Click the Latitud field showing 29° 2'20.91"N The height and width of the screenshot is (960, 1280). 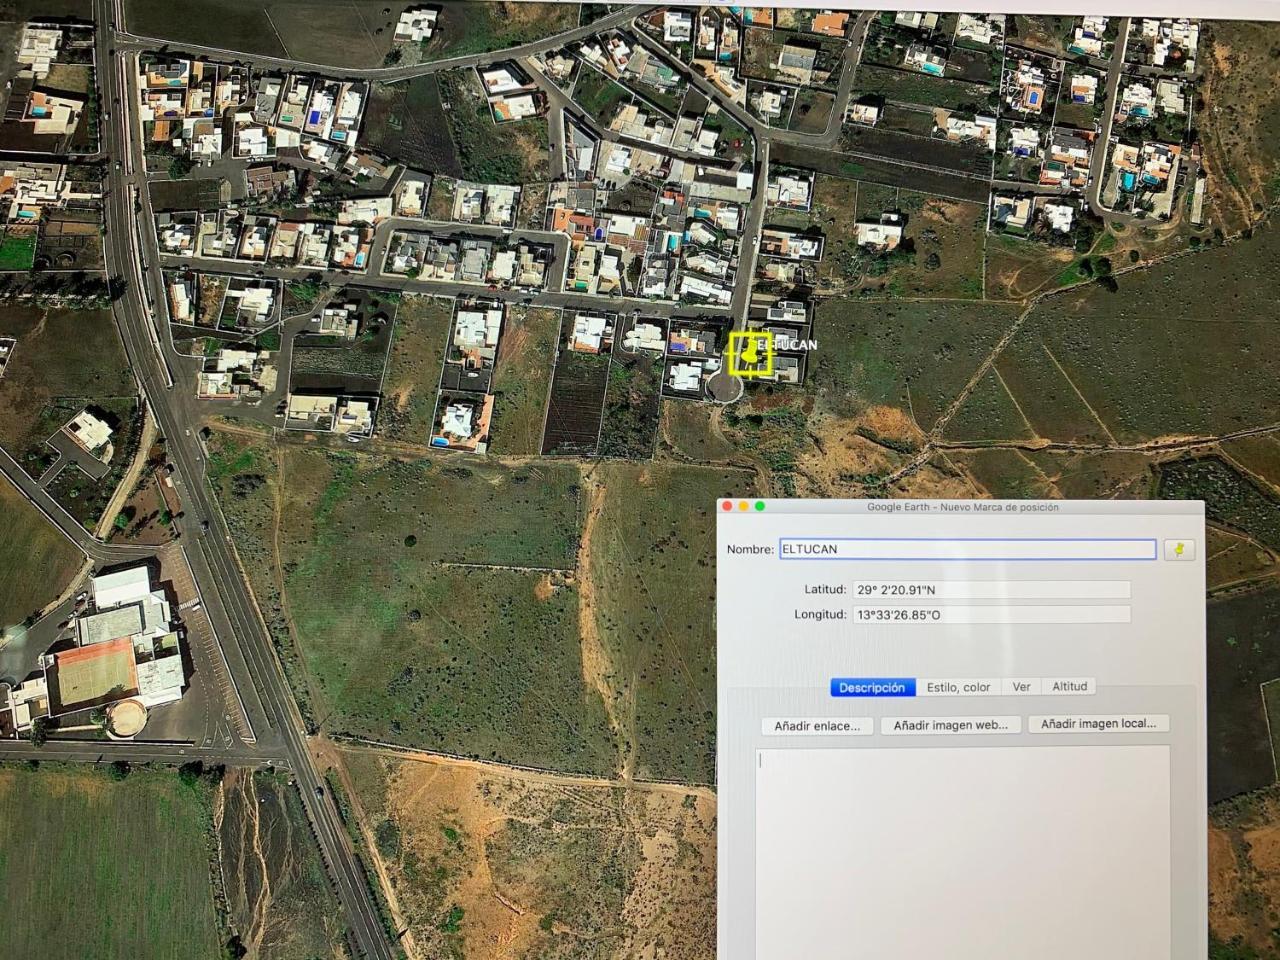(991, 590)
